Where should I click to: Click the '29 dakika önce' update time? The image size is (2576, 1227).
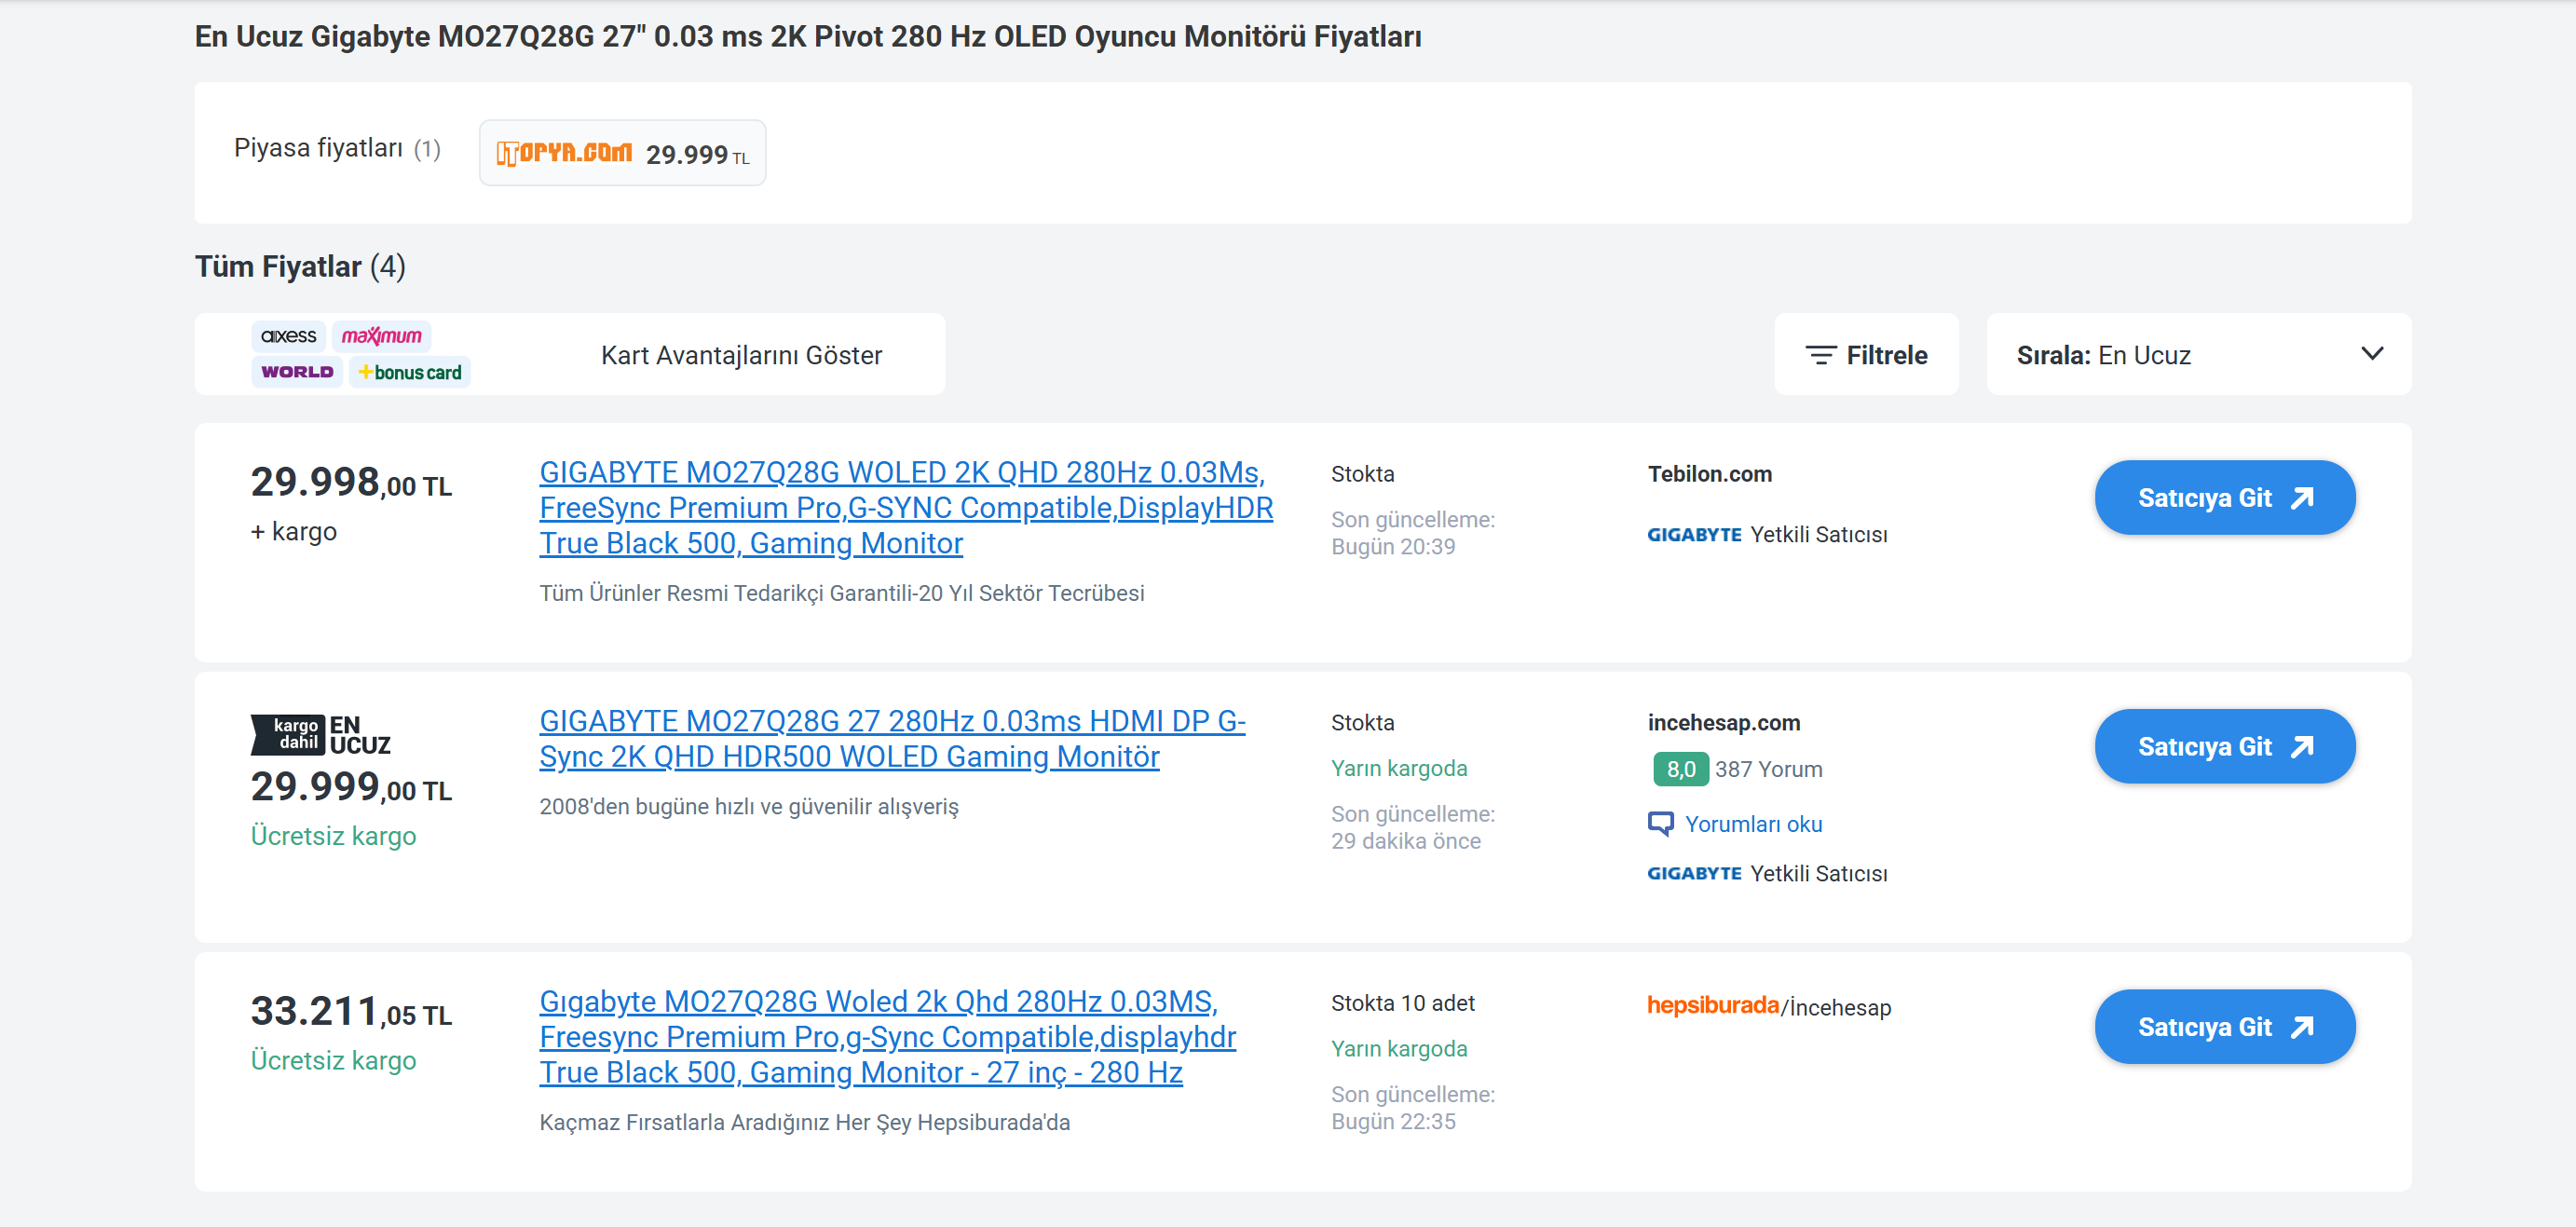pos(1405,841)
